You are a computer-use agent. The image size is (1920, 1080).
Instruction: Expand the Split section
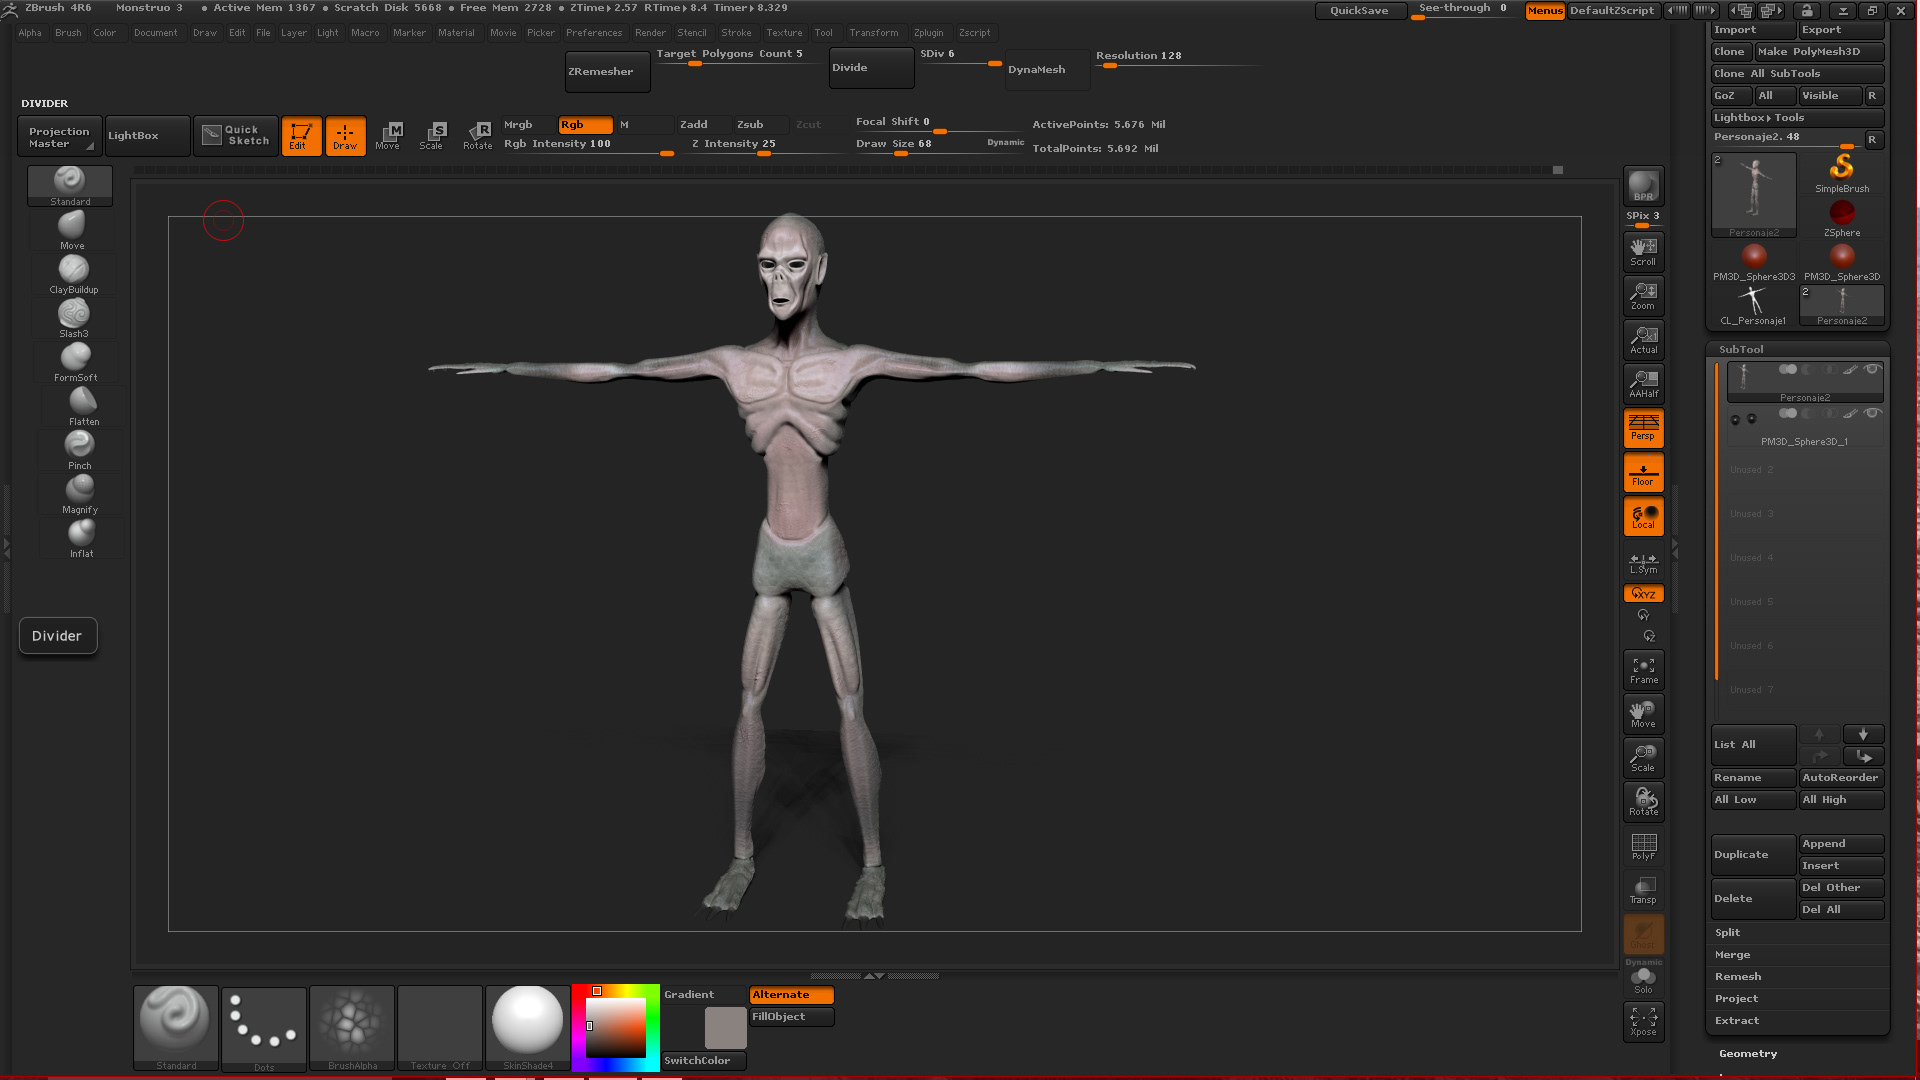point(1727,933)
